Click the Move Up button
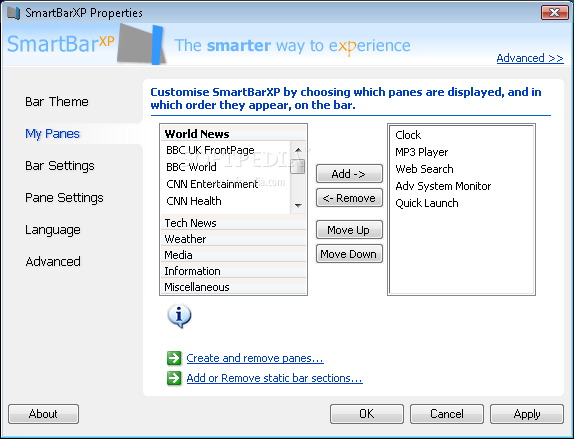574x439 pixels. point(349,230)
